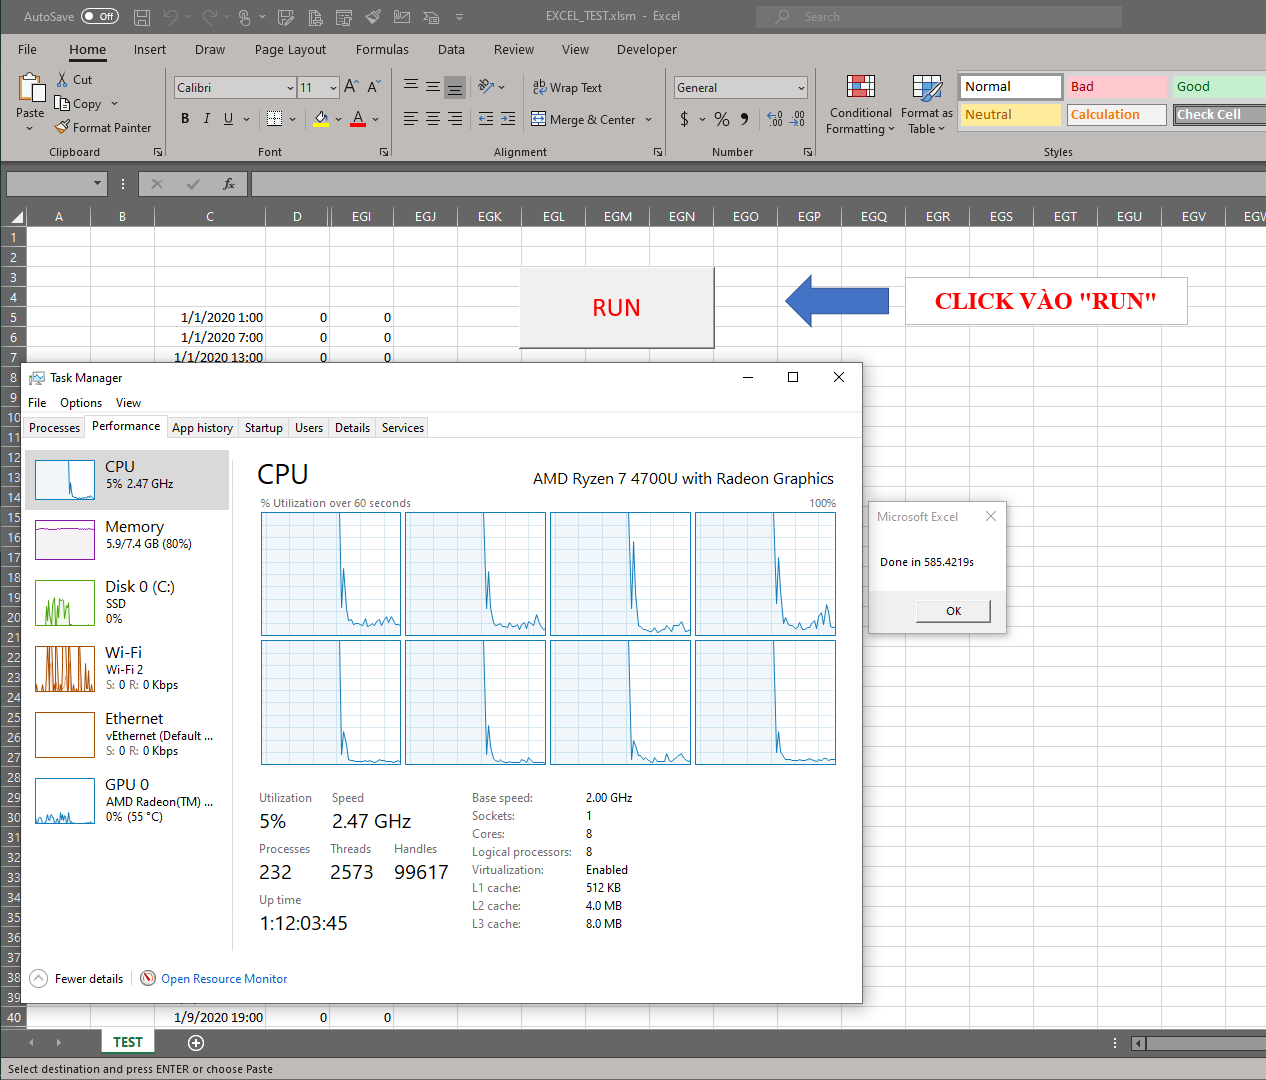Click the Cut scissors icon
This screenshot has width=1266, height=1080.
[x=62, y=79]
